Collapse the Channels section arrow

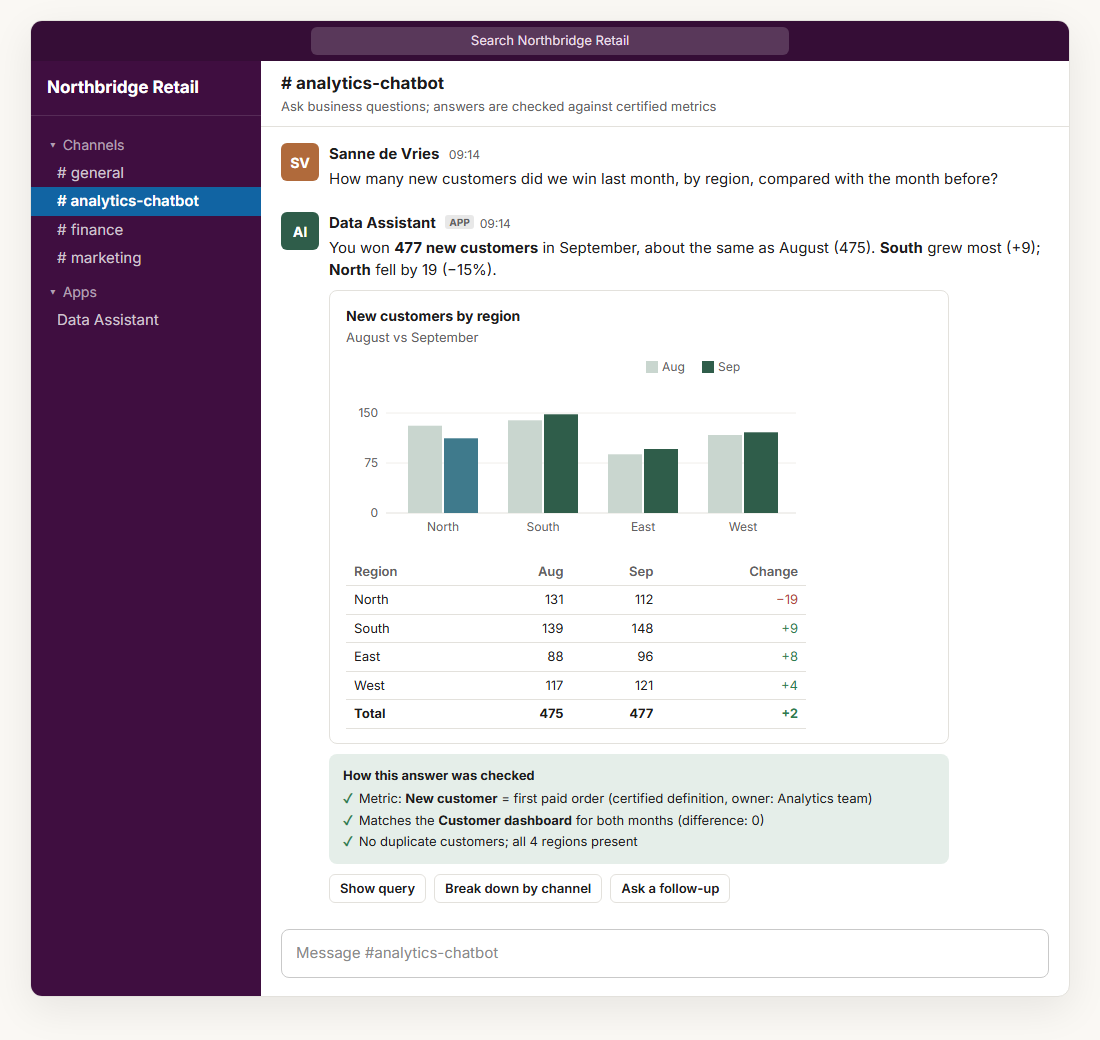tap(53, 145)
